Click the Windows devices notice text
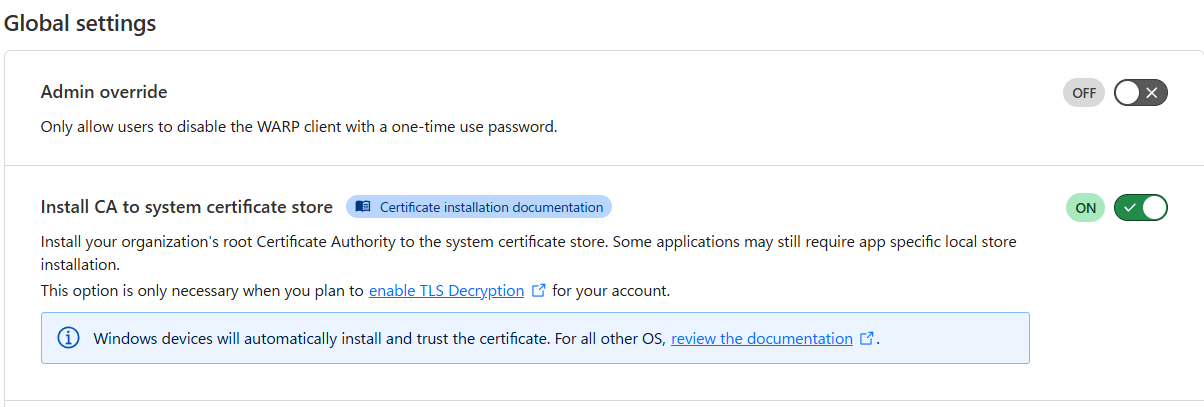 pos(486,339)
